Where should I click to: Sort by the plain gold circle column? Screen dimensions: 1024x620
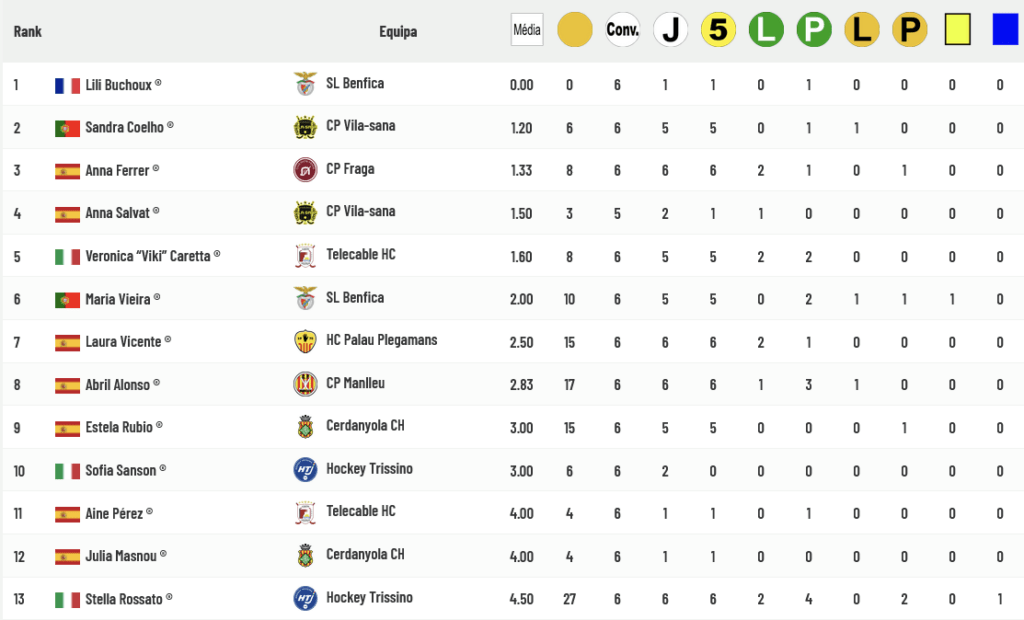[574, 30]
